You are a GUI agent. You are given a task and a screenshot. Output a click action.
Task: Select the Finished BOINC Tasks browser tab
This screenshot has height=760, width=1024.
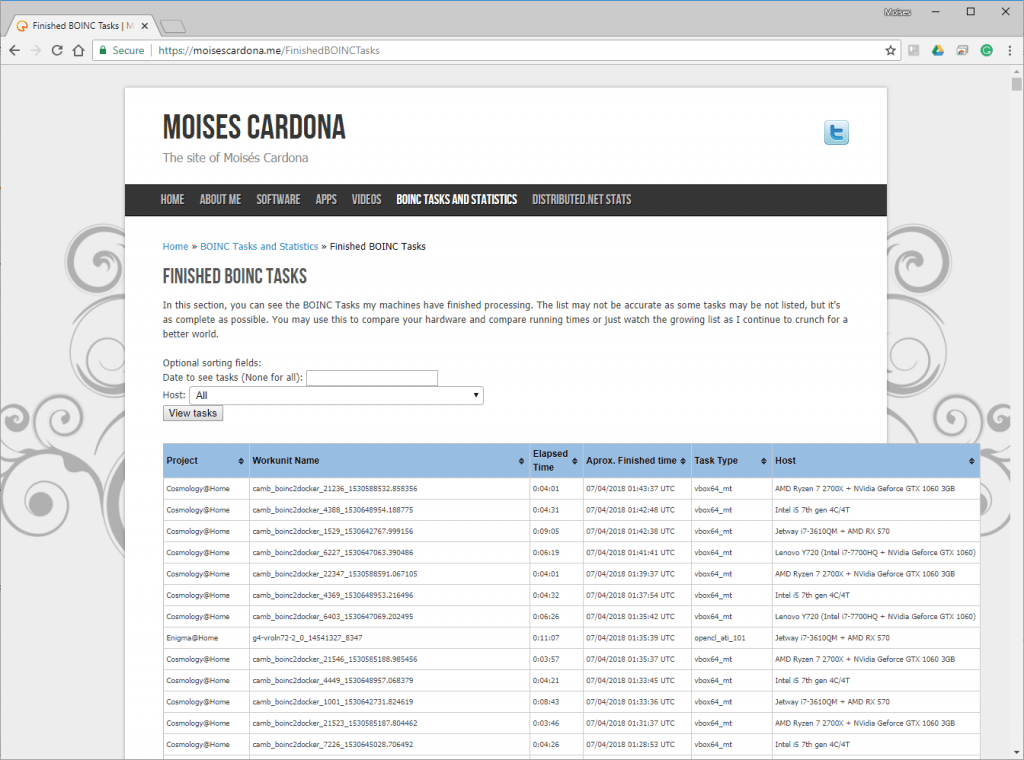point(83,26)
